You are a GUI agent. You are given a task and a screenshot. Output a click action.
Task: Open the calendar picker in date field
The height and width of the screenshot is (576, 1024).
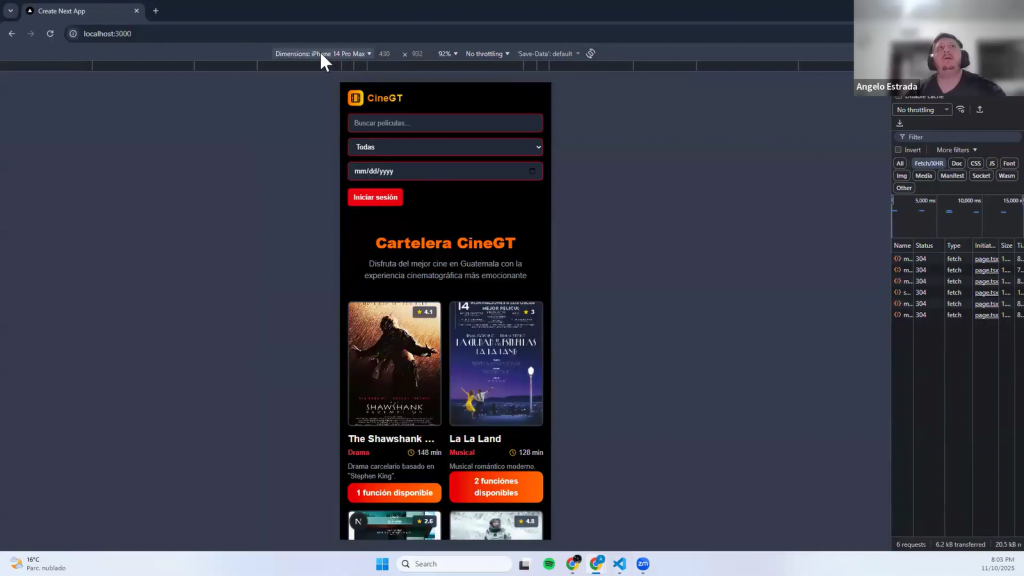[x=532, y=171]
